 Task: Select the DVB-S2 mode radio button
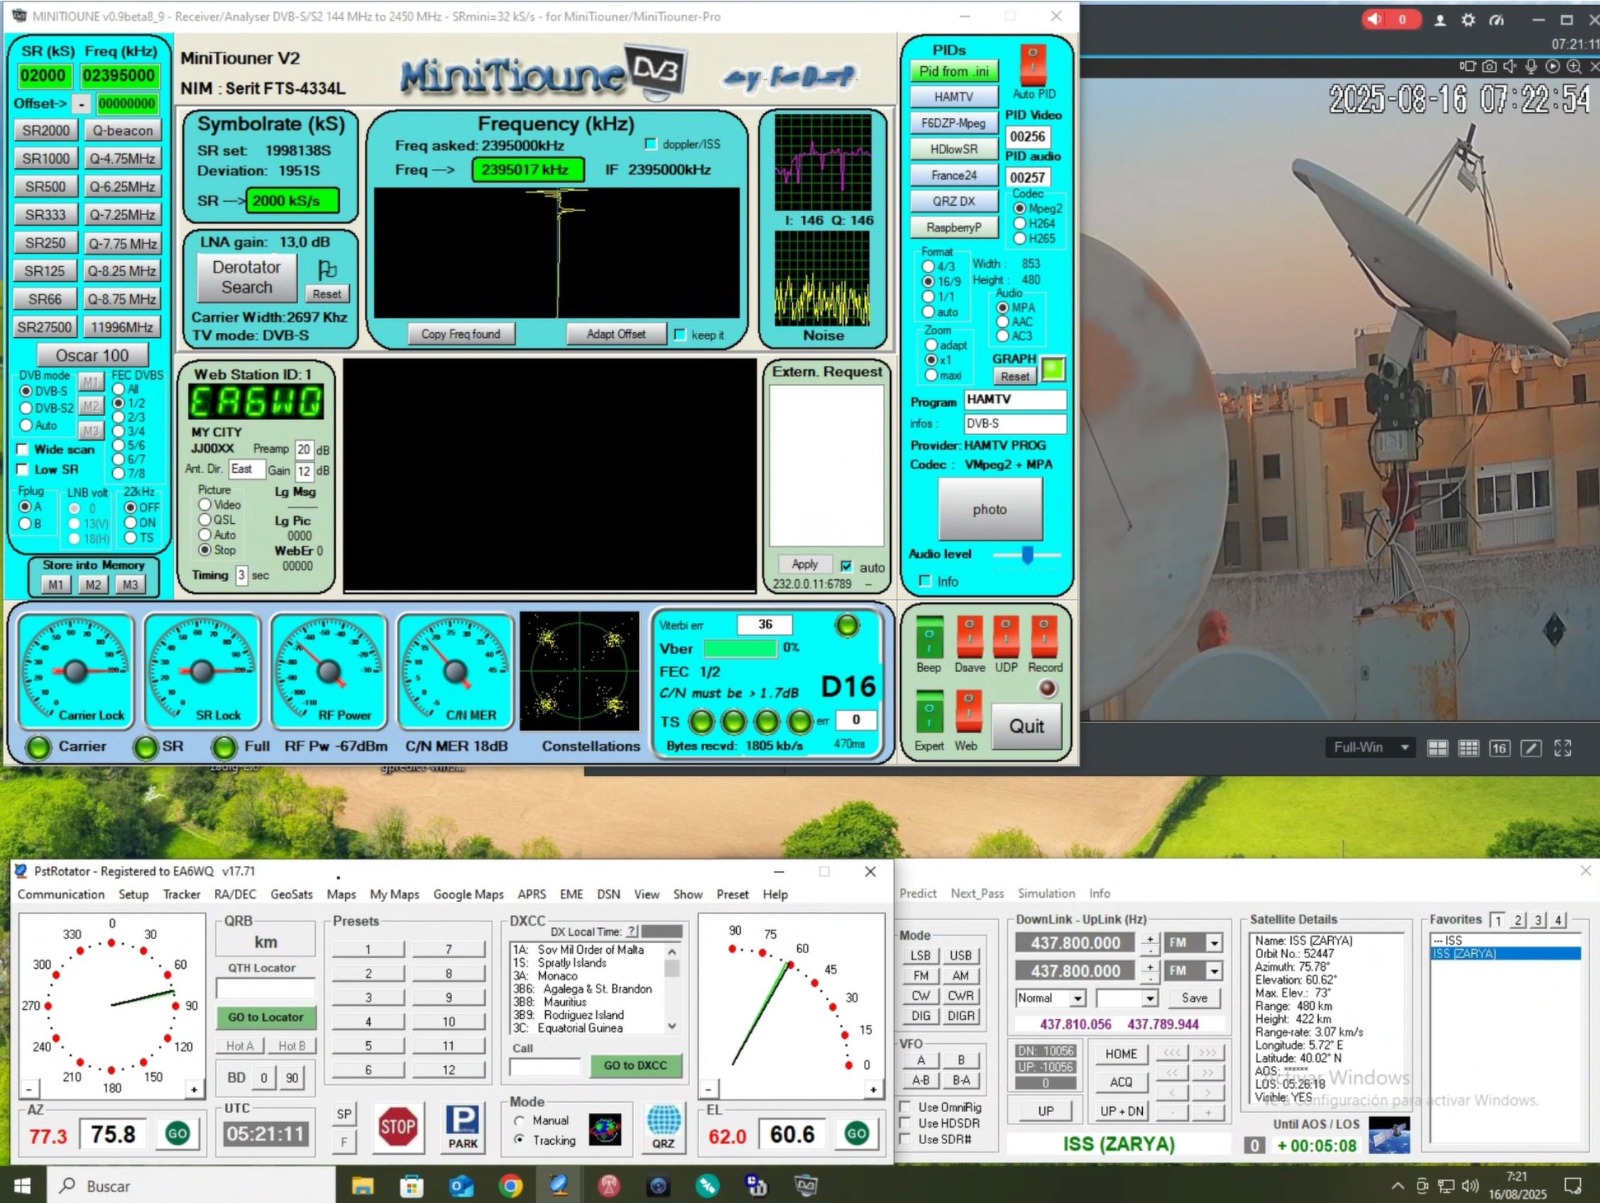26,408
